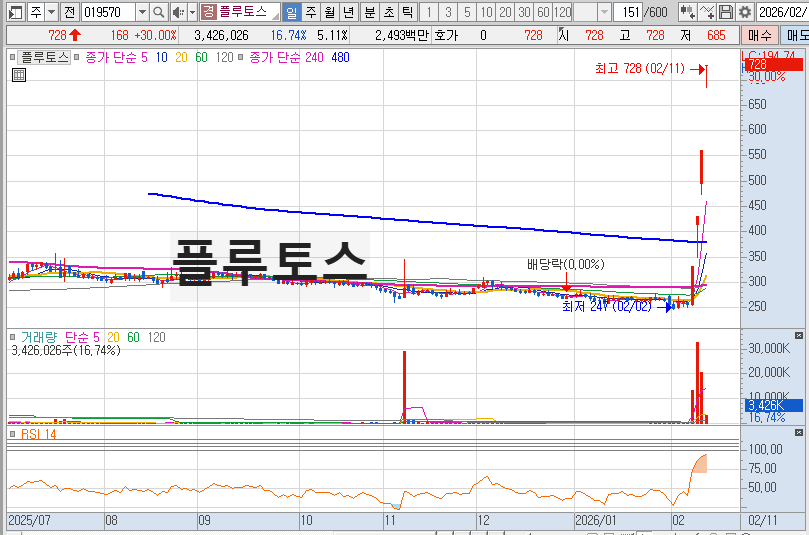The height and width of the screenshot is (535, 809).
Task: Toggle the RSI 14 legend square
Action: pos(12,434)
